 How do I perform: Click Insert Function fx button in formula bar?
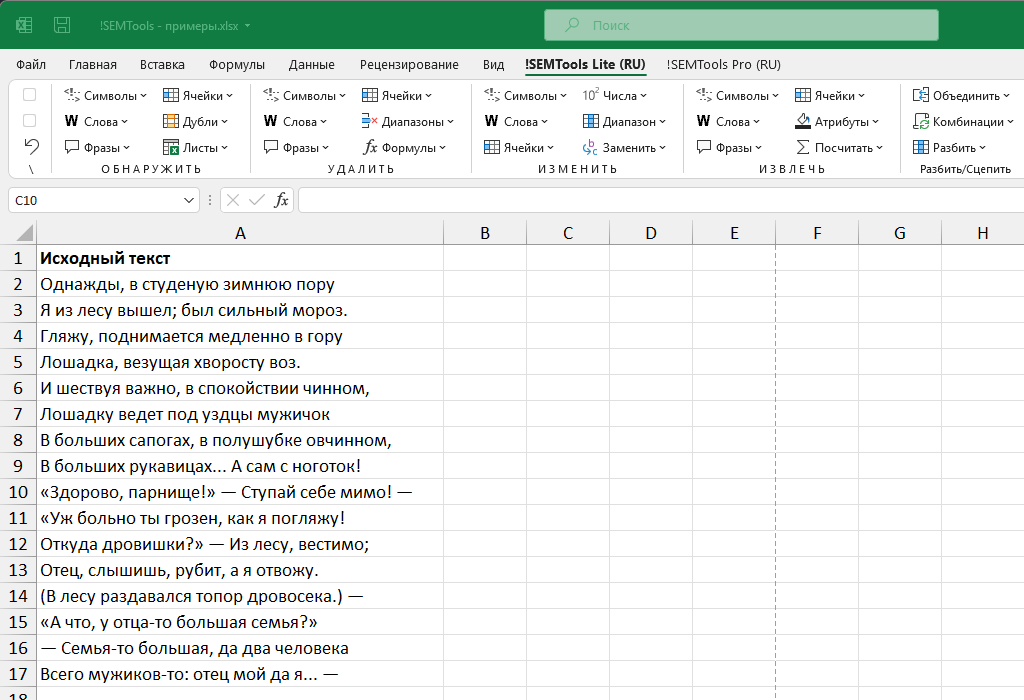pyautogui.click(x=281, y=200)
